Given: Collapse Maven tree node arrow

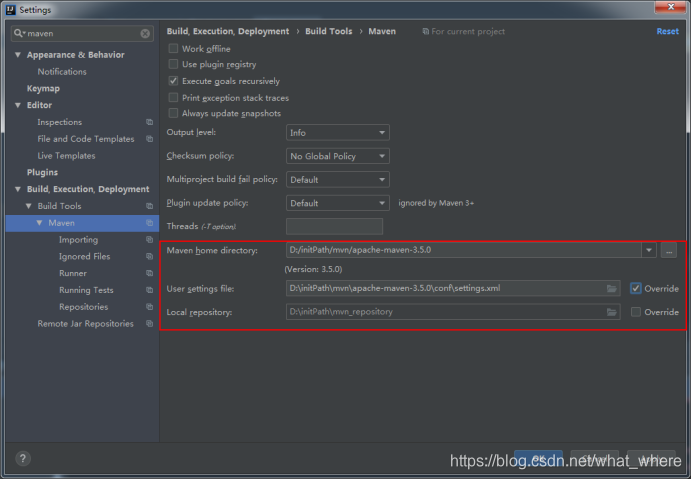Looking at the screenshot, I should point(39,223).
